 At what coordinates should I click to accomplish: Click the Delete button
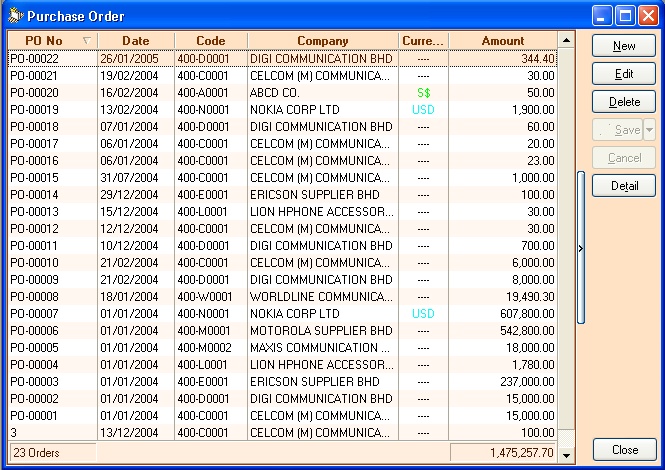point(623,102)
